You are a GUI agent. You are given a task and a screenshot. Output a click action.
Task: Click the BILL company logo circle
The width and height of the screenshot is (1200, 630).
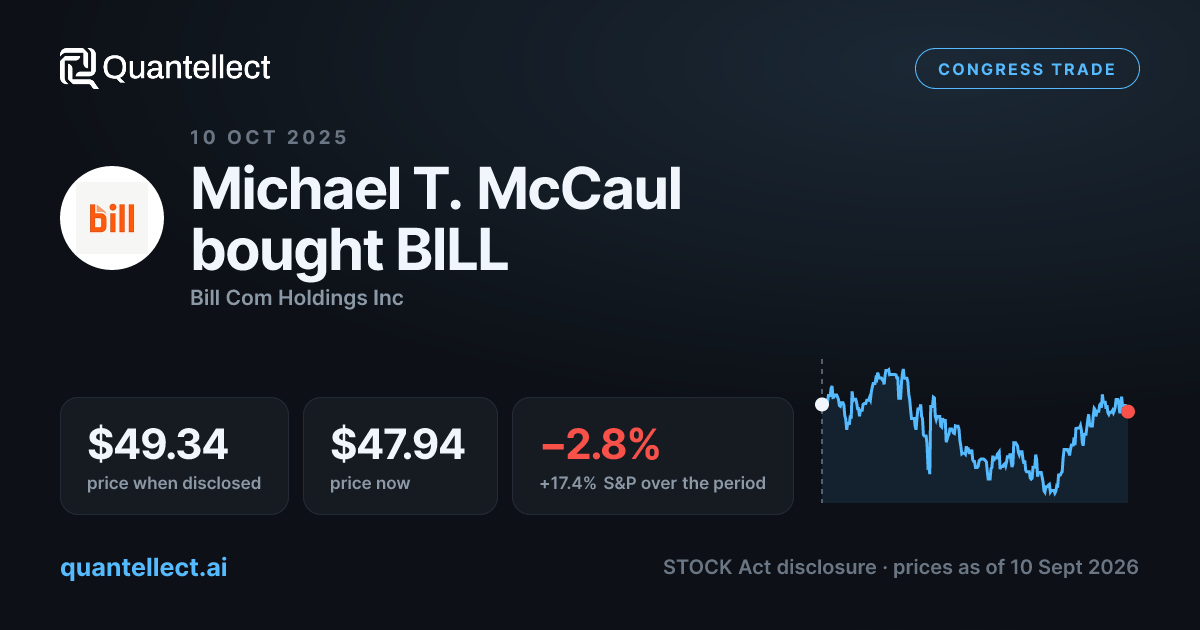click(112, 218)
